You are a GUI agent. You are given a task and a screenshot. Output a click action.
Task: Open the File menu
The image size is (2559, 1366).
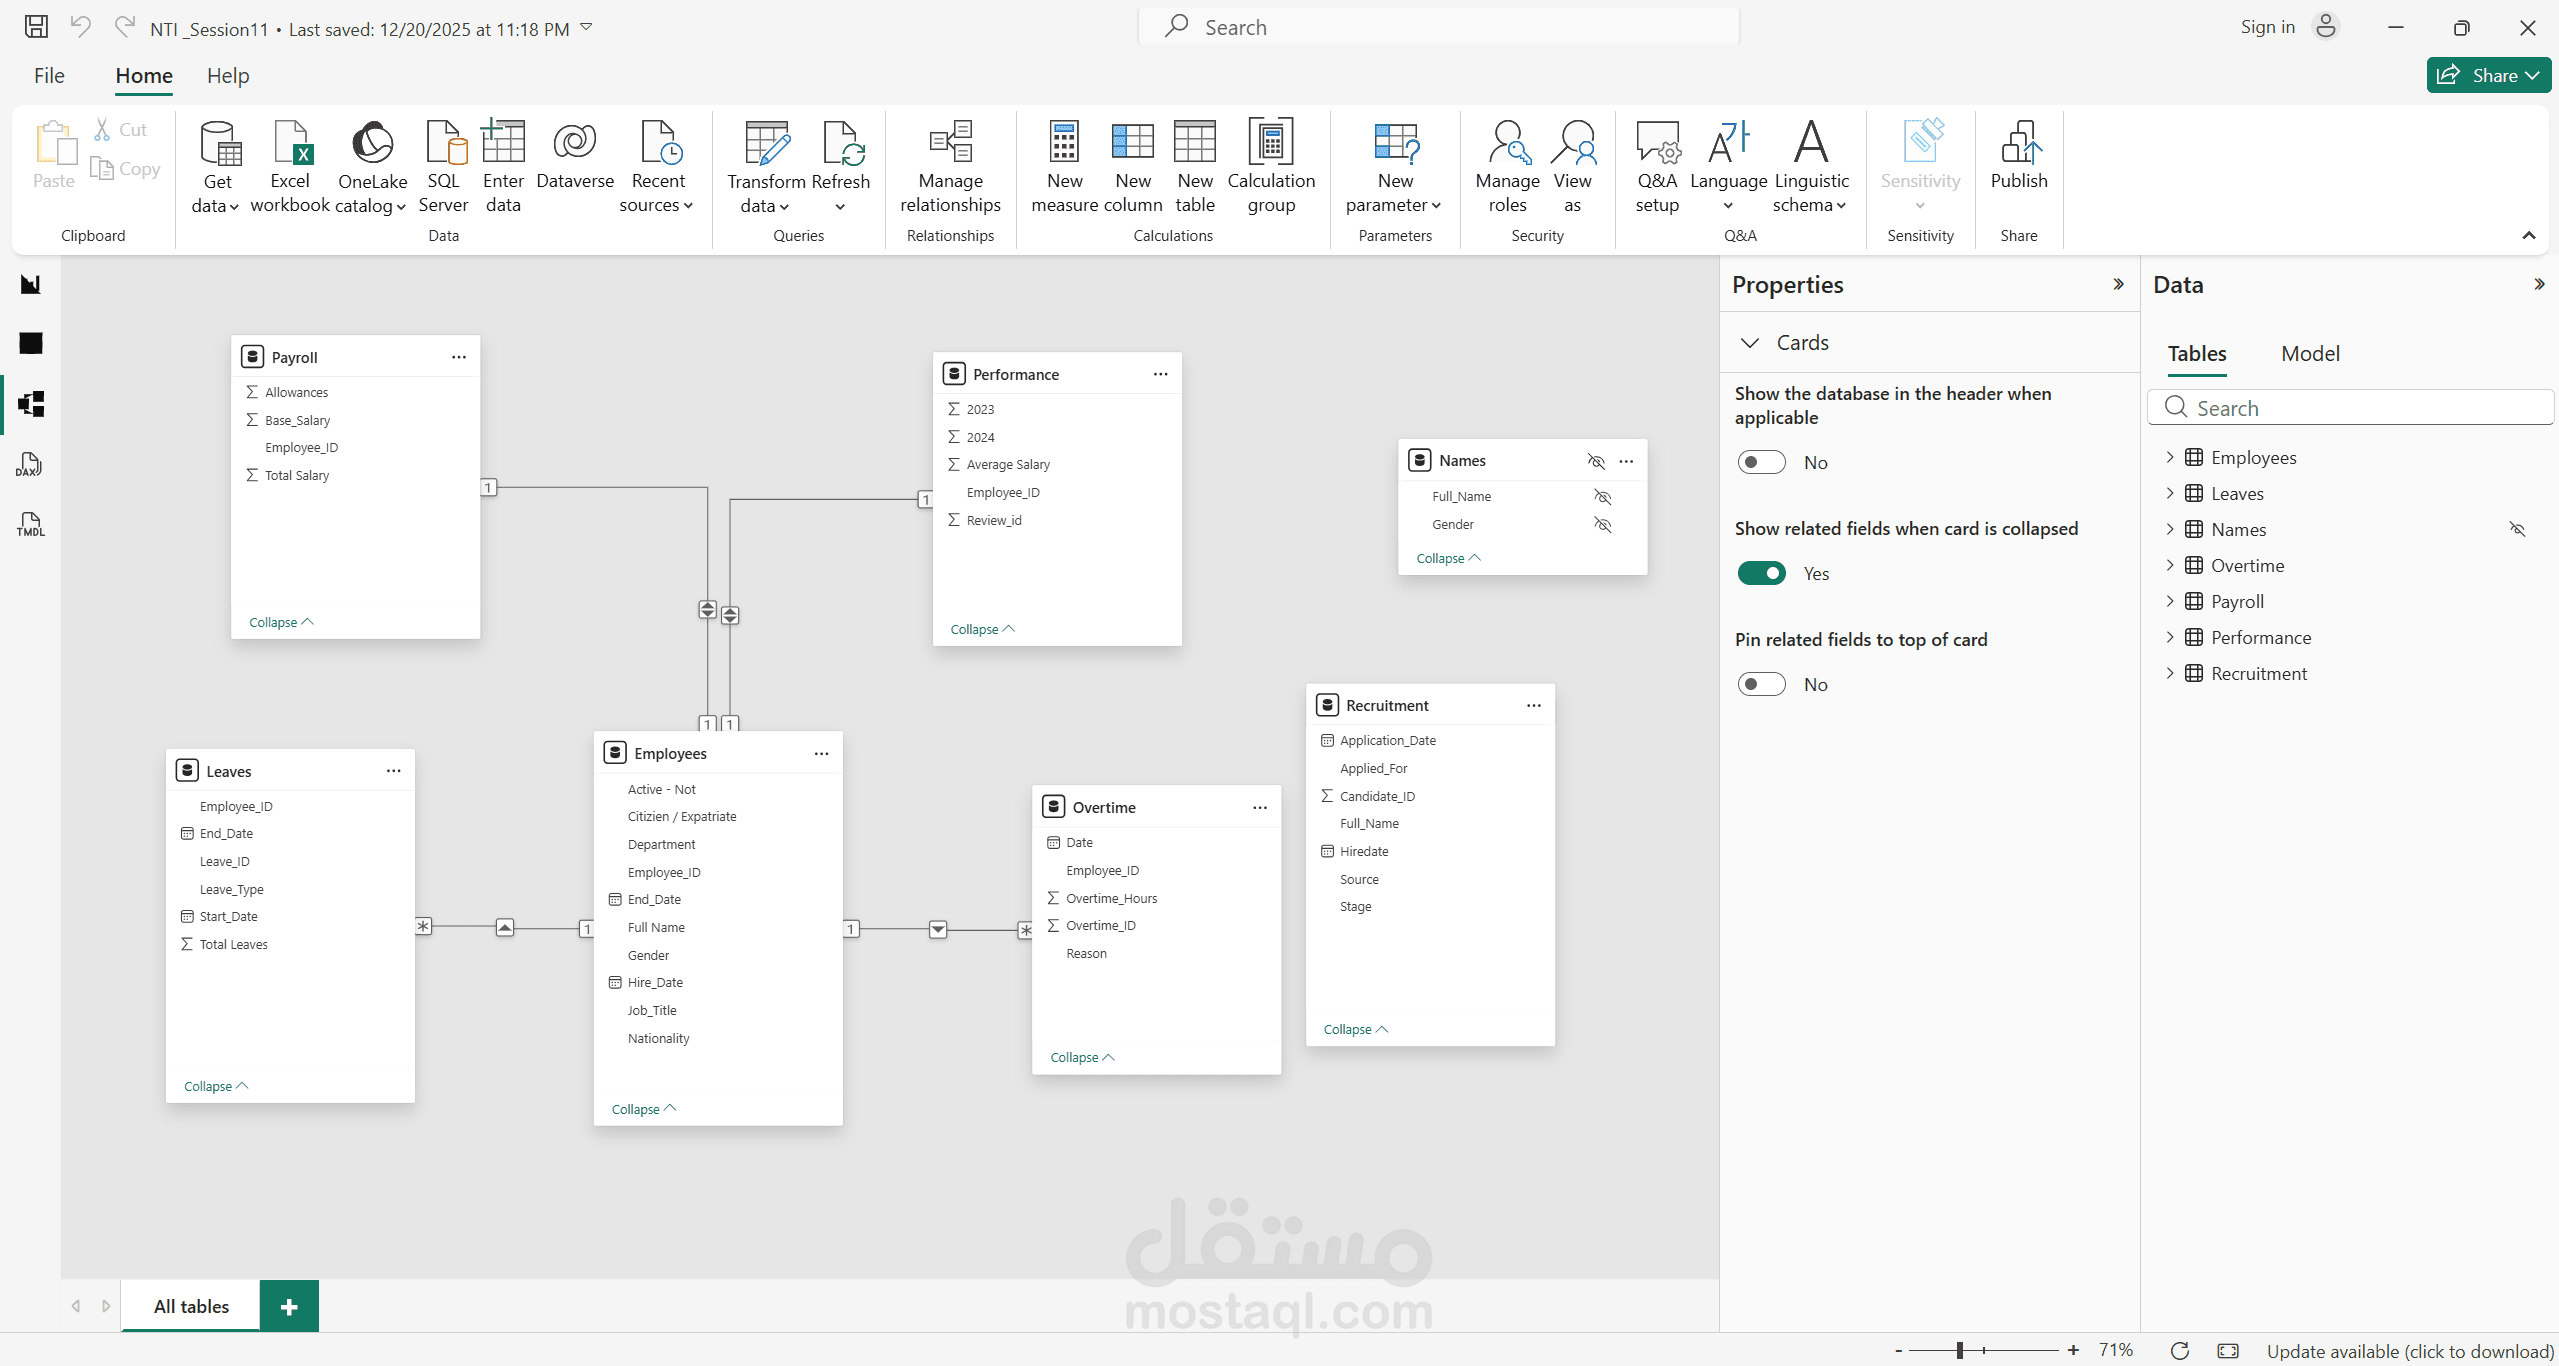click(x=49, y=76)
